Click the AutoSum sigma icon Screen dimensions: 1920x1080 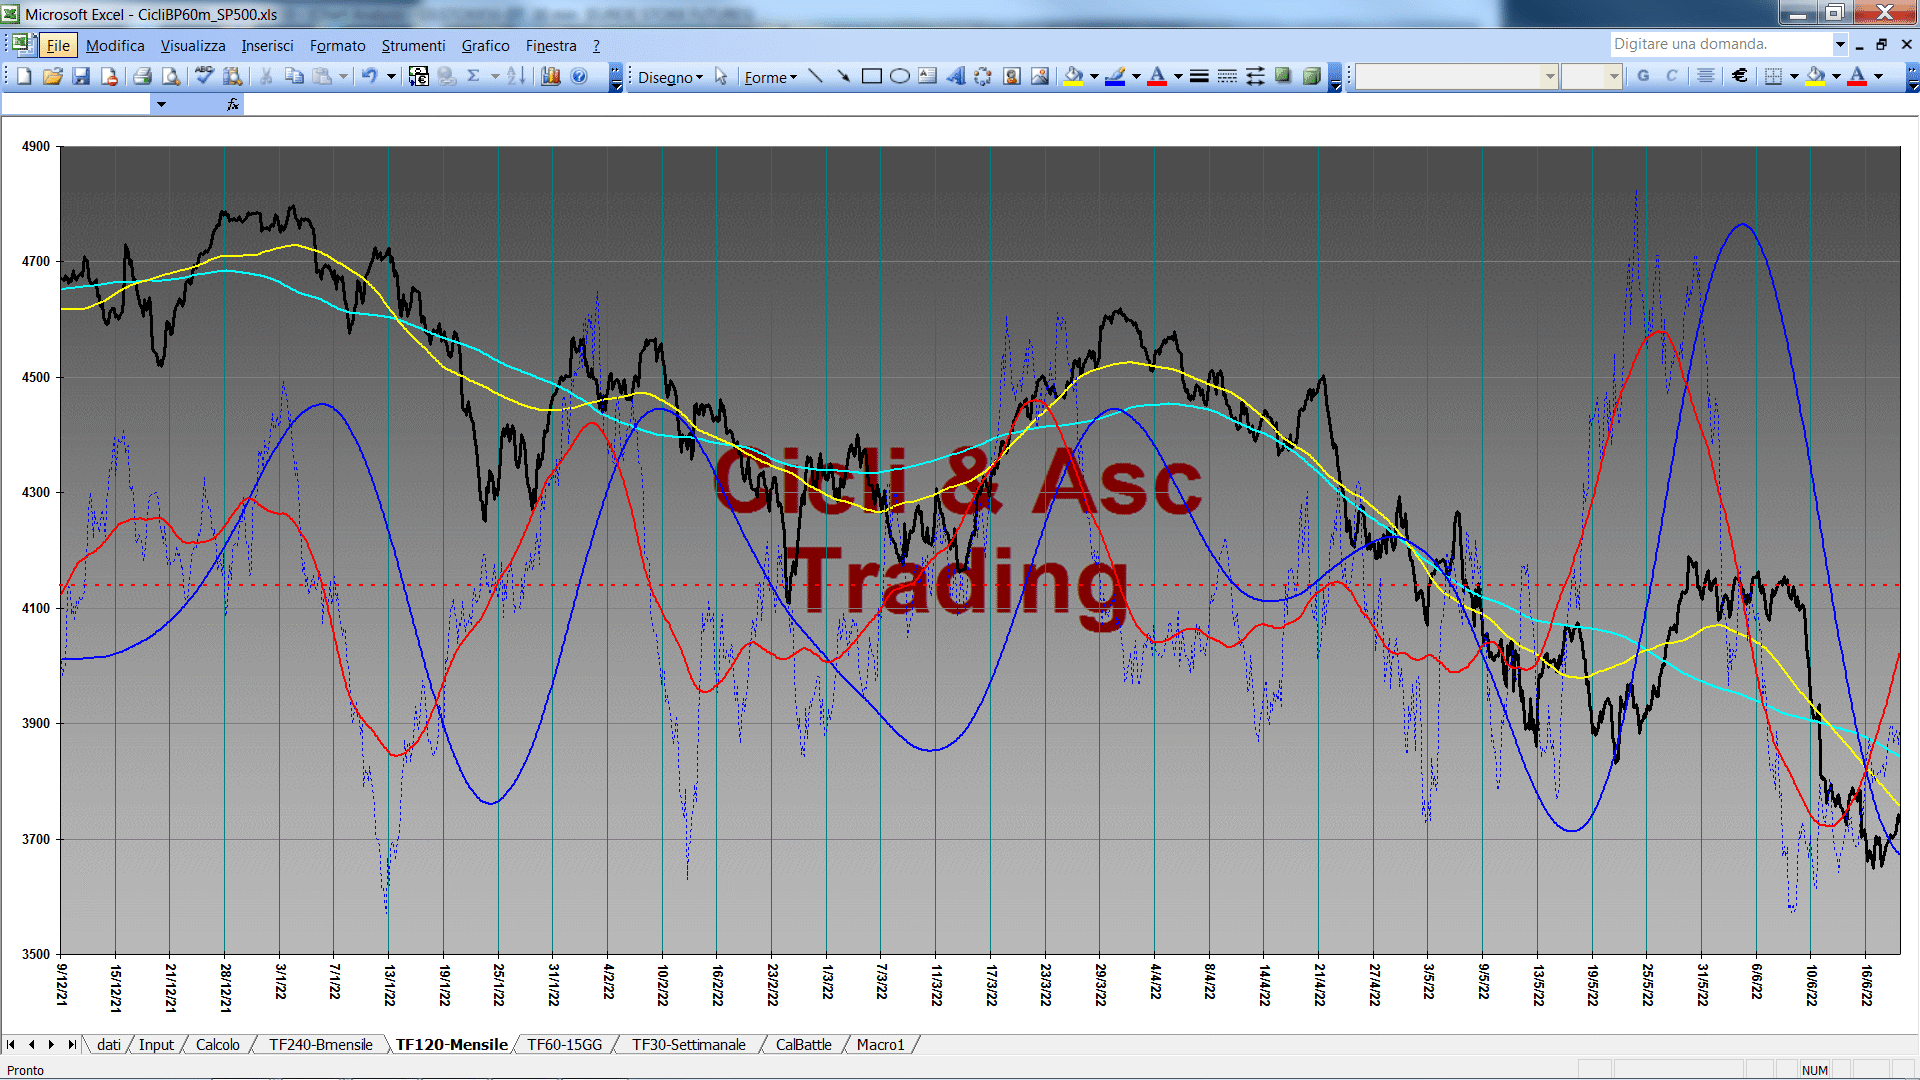474,77
